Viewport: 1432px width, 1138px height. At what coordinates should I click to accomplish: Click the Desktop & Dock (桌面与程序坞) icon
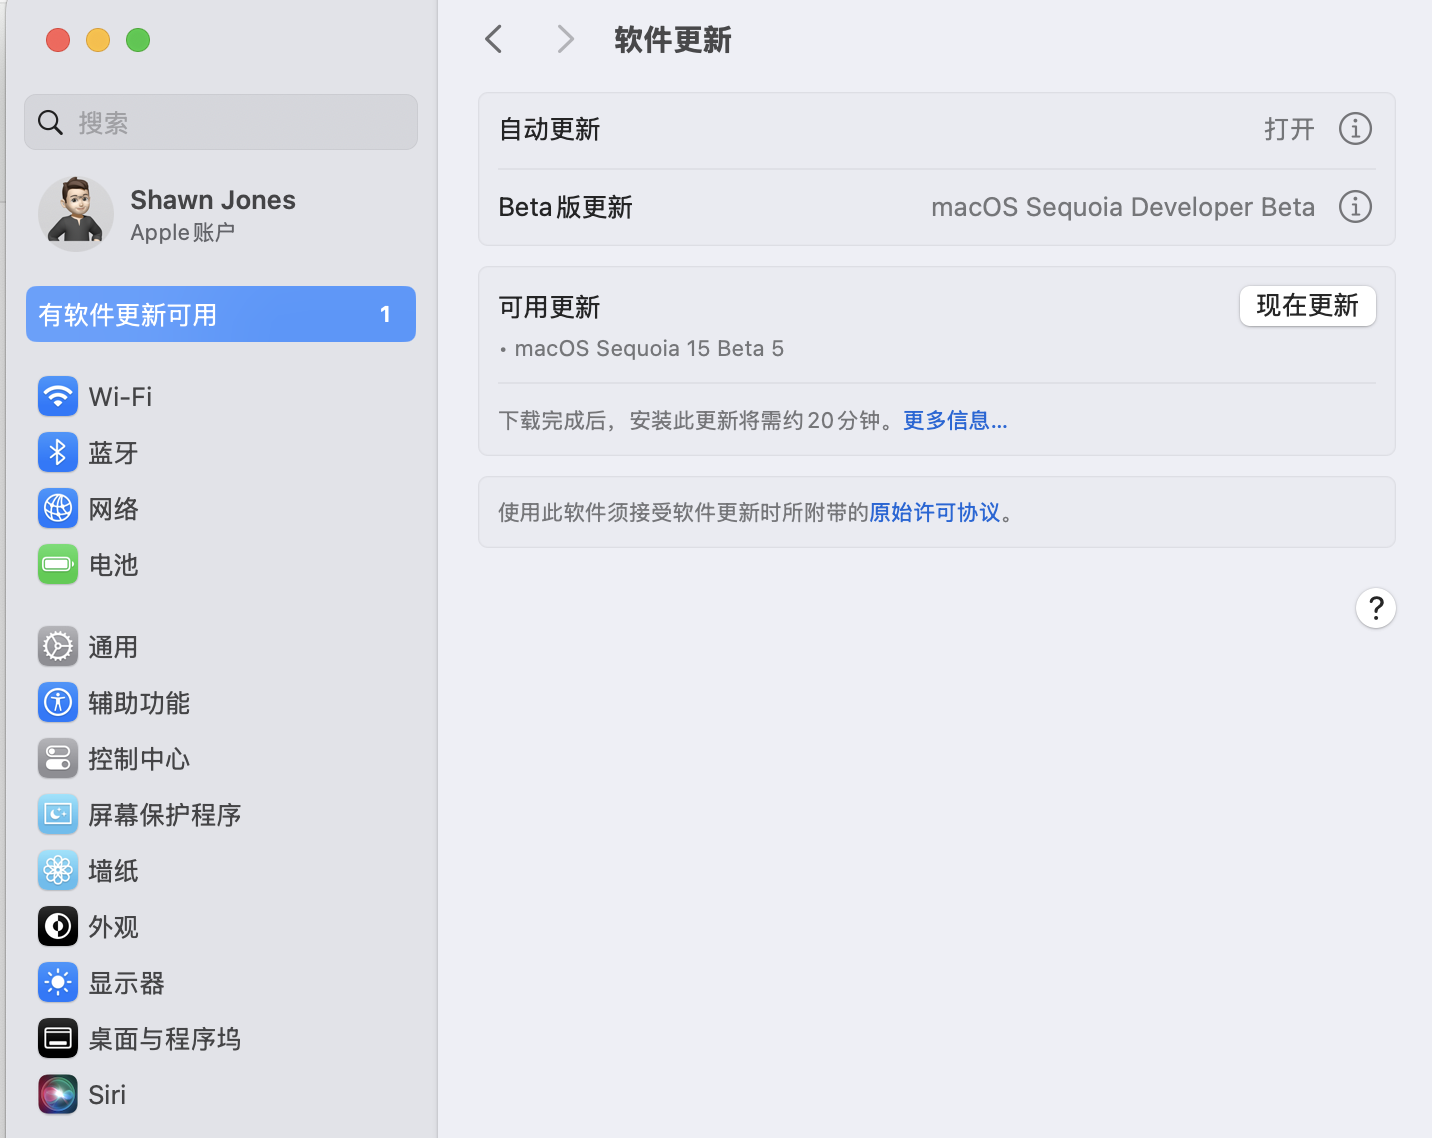(58, 1039)
